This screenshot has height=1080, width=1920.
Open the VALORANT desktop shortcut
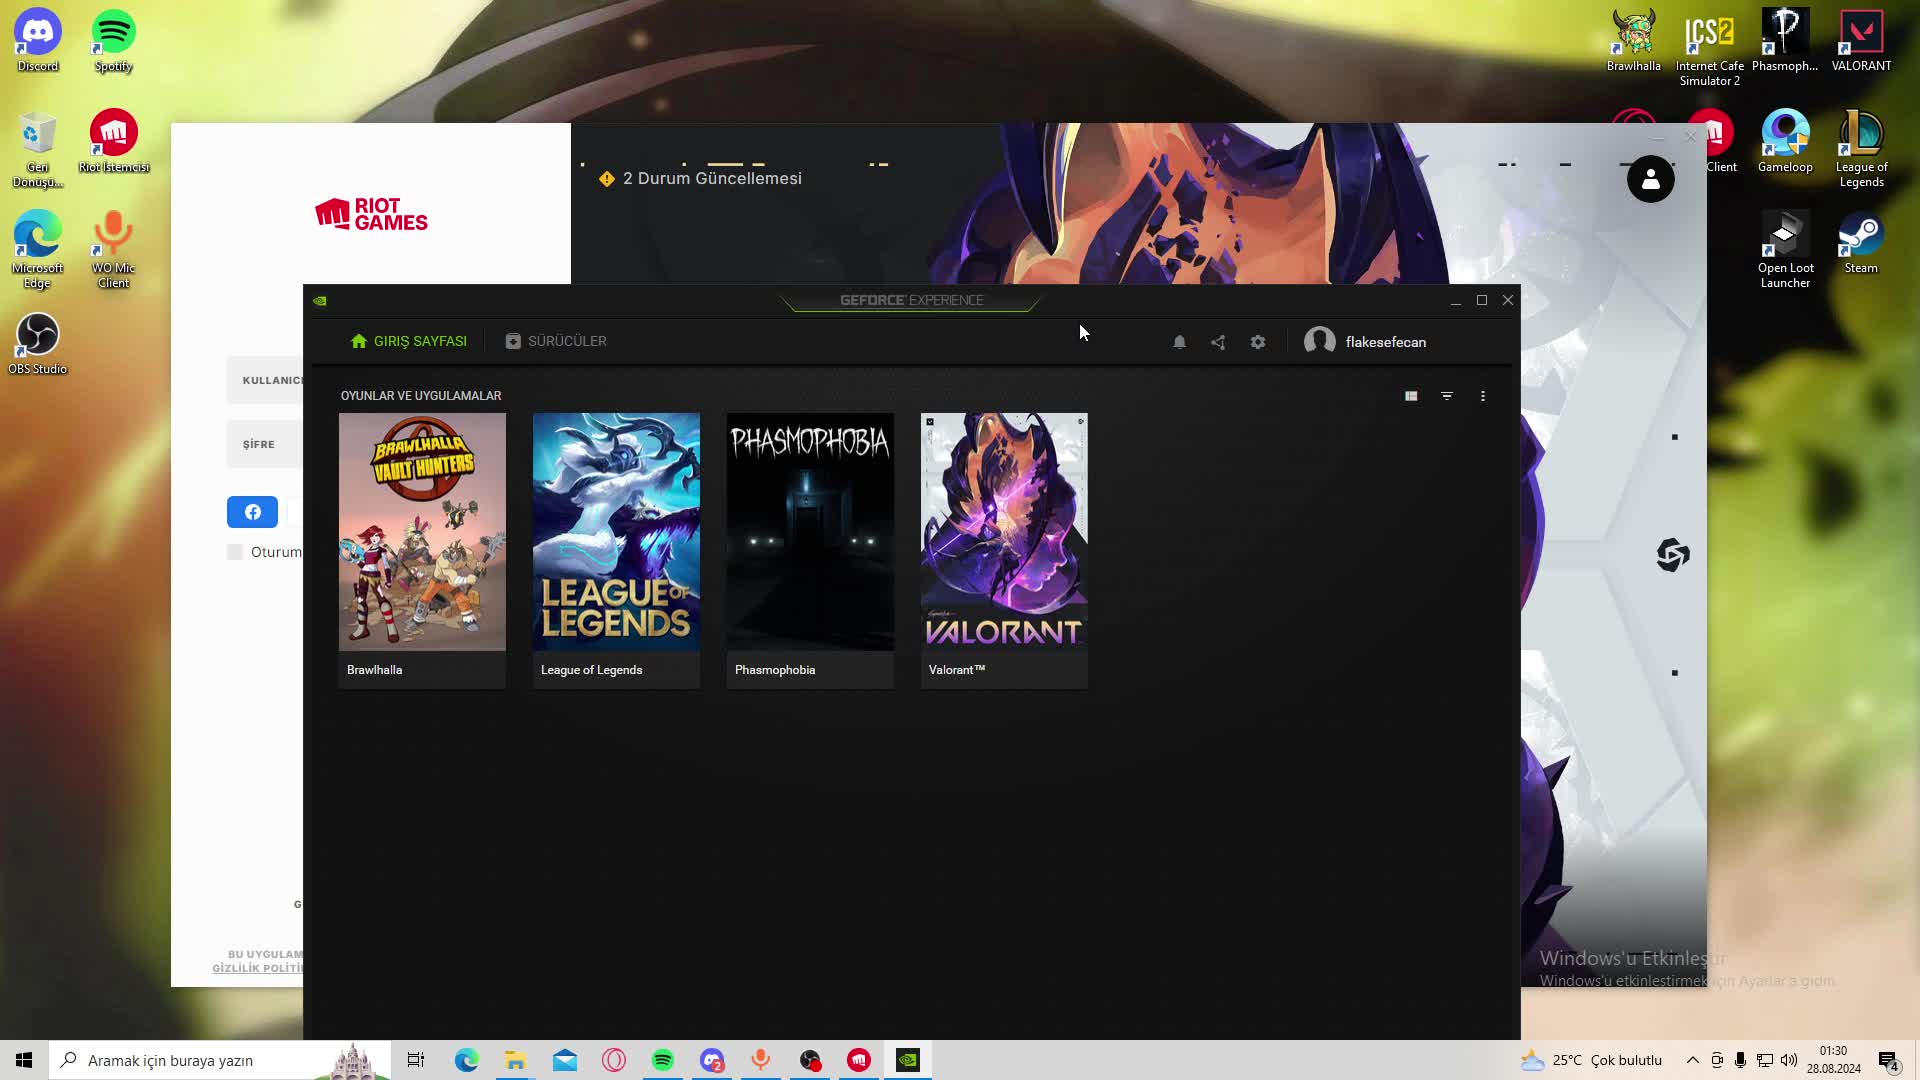(x=1861, y=41)
